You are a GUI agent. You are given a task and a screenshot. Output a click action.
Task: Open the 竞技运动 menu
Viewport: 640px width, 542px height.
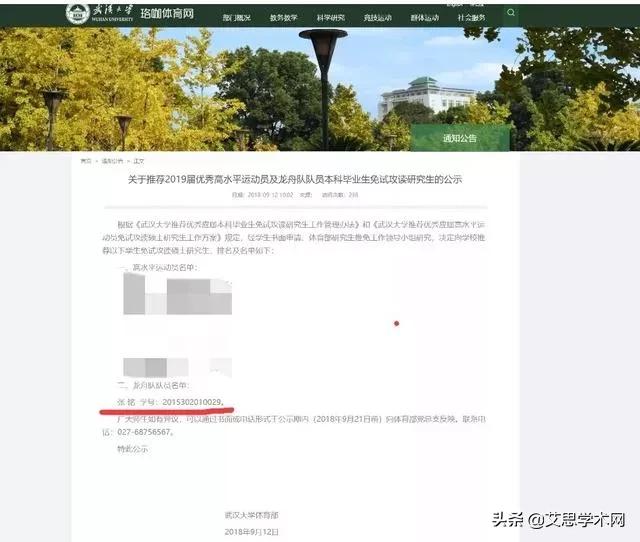[378, 18]
